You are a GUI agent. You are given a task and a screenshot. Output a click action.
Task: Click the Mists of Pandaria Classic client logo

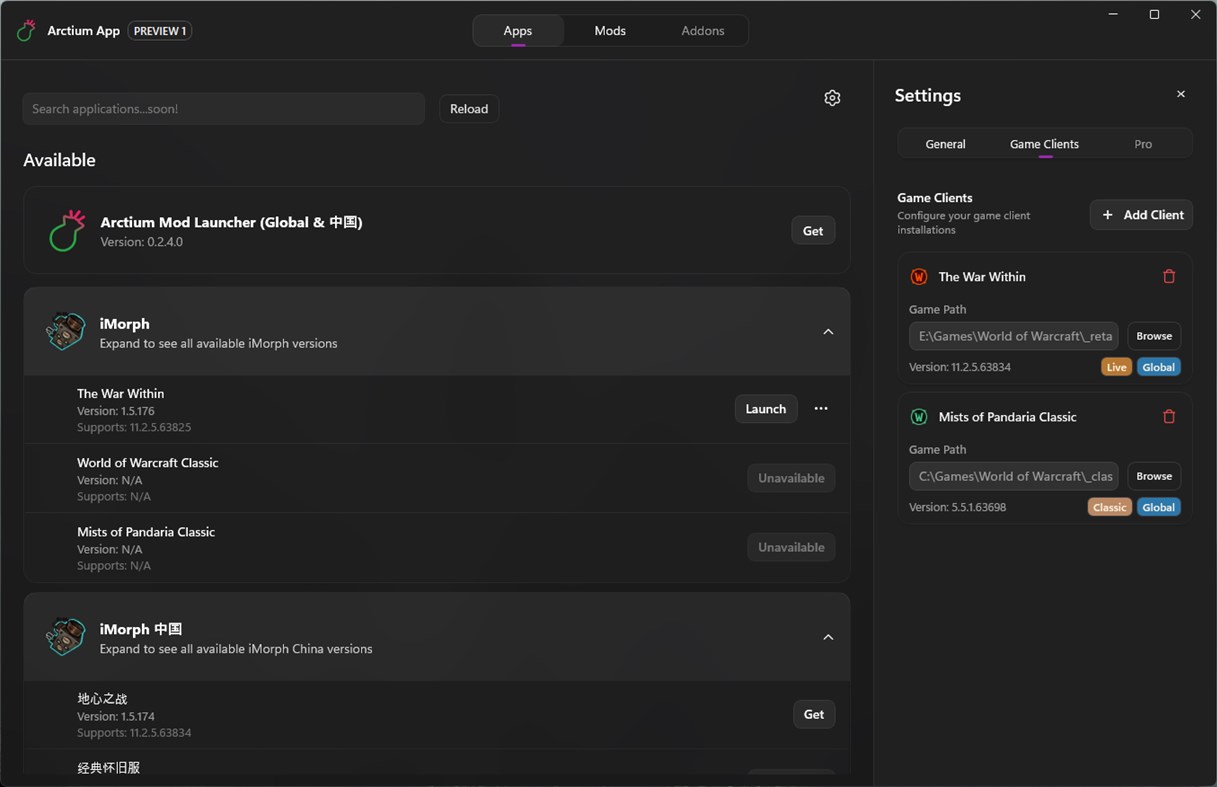[919, 416]
